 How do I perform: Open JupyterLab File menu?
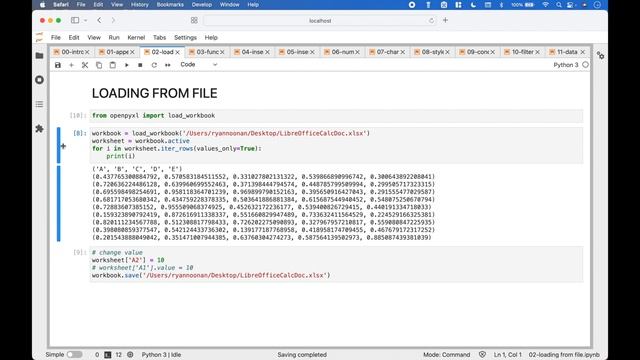point(56,38)
